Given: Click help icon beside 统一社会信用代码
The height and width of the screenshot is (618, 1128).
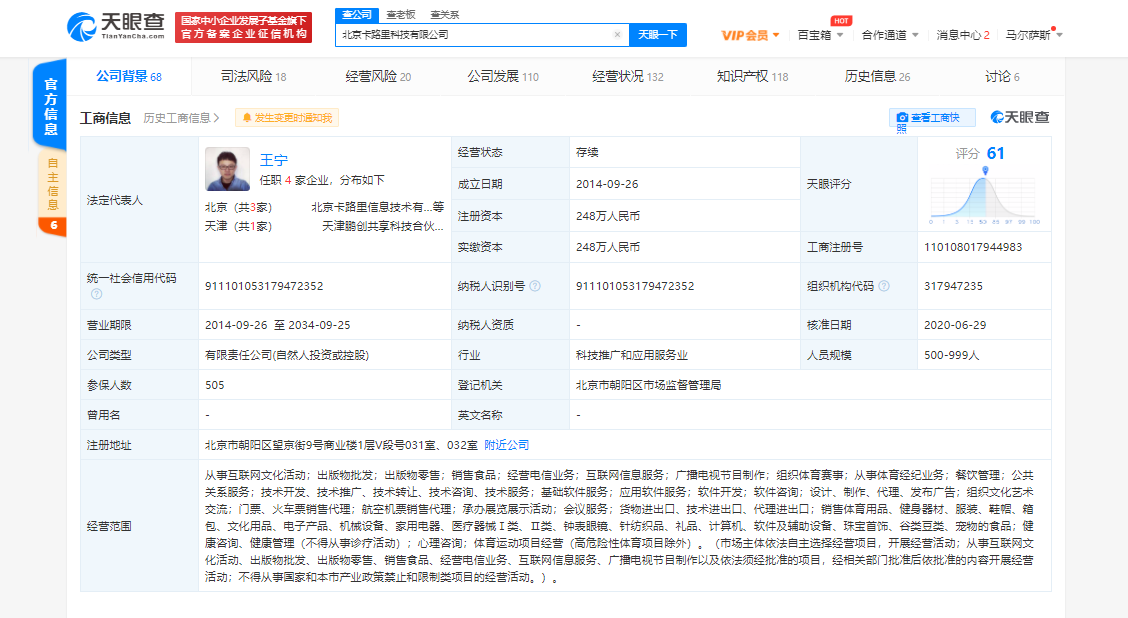Looking at the screenshot, I should (96, 294).
